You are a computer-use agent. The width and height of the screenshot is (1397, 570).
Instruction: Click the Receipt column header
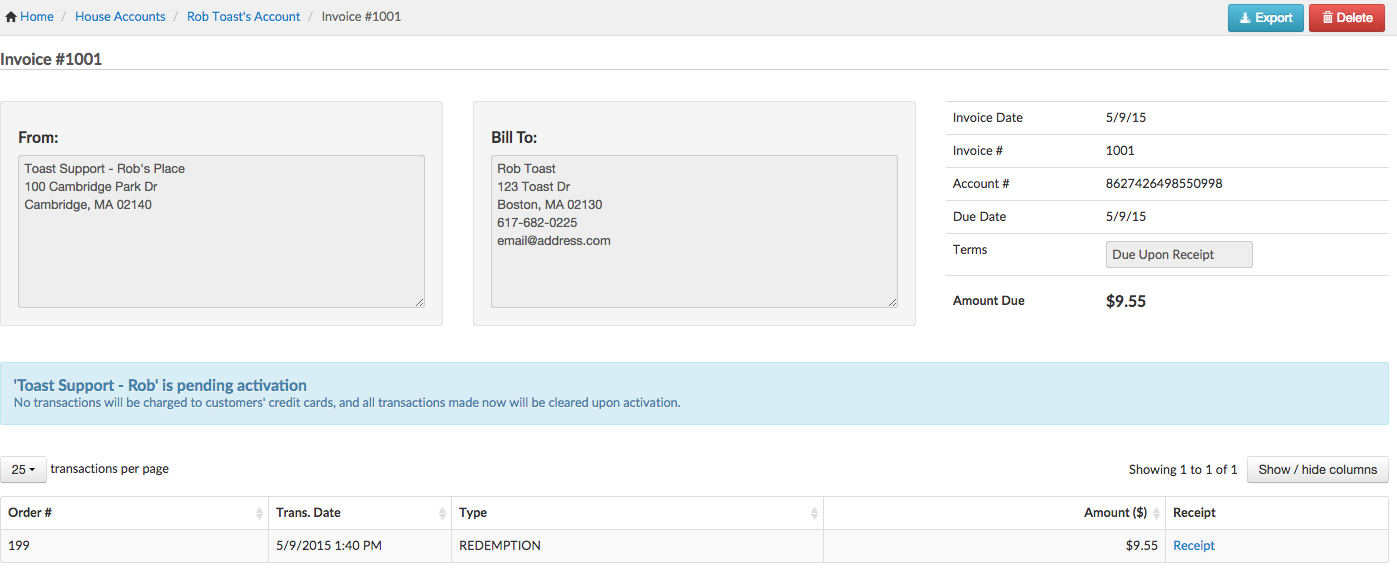coord(1194,513)
